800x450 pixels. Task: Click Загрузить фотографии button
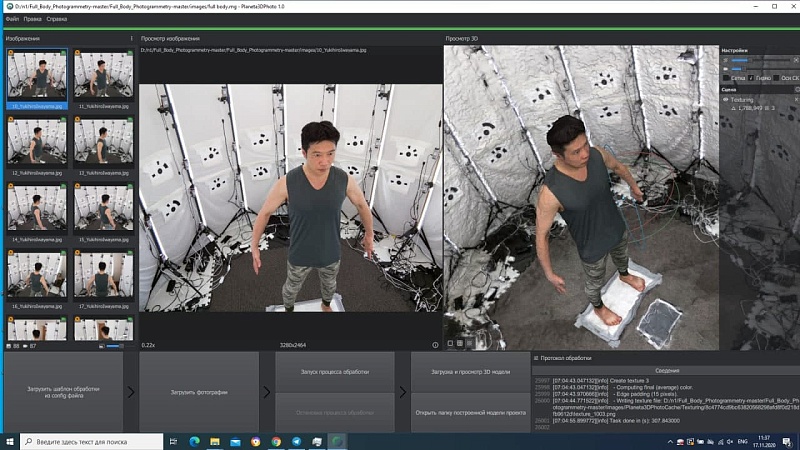[199, 392]
